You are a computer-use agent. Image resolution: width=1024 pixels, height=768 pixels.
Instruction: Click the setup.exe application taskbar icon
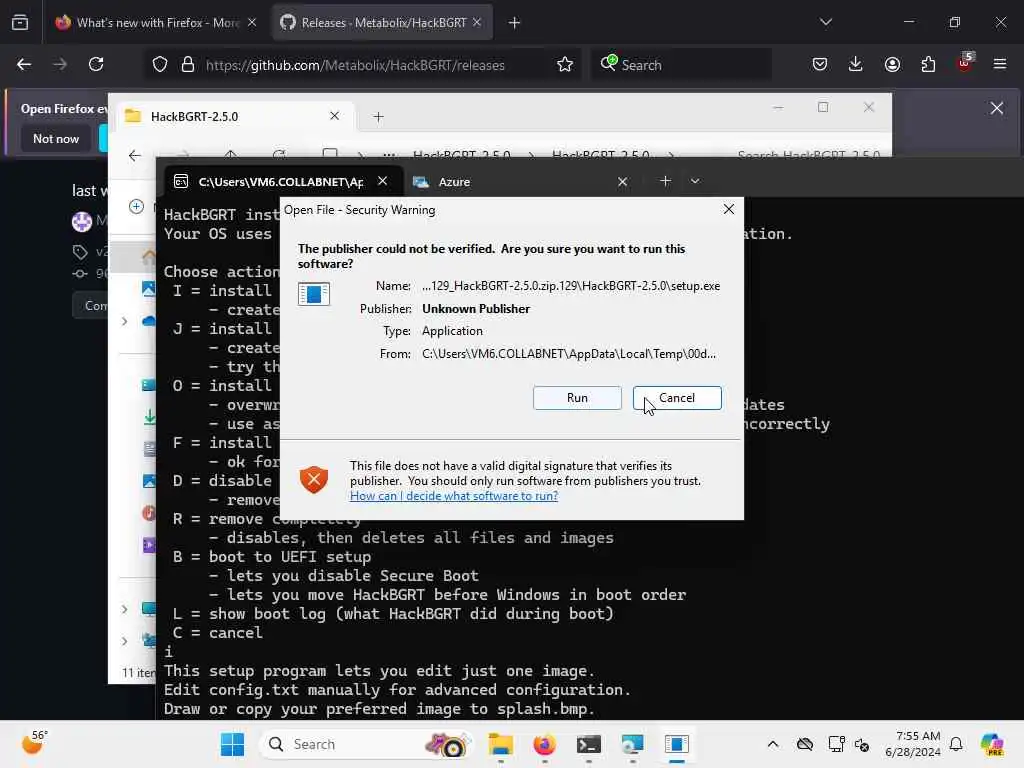coord(677,744)
